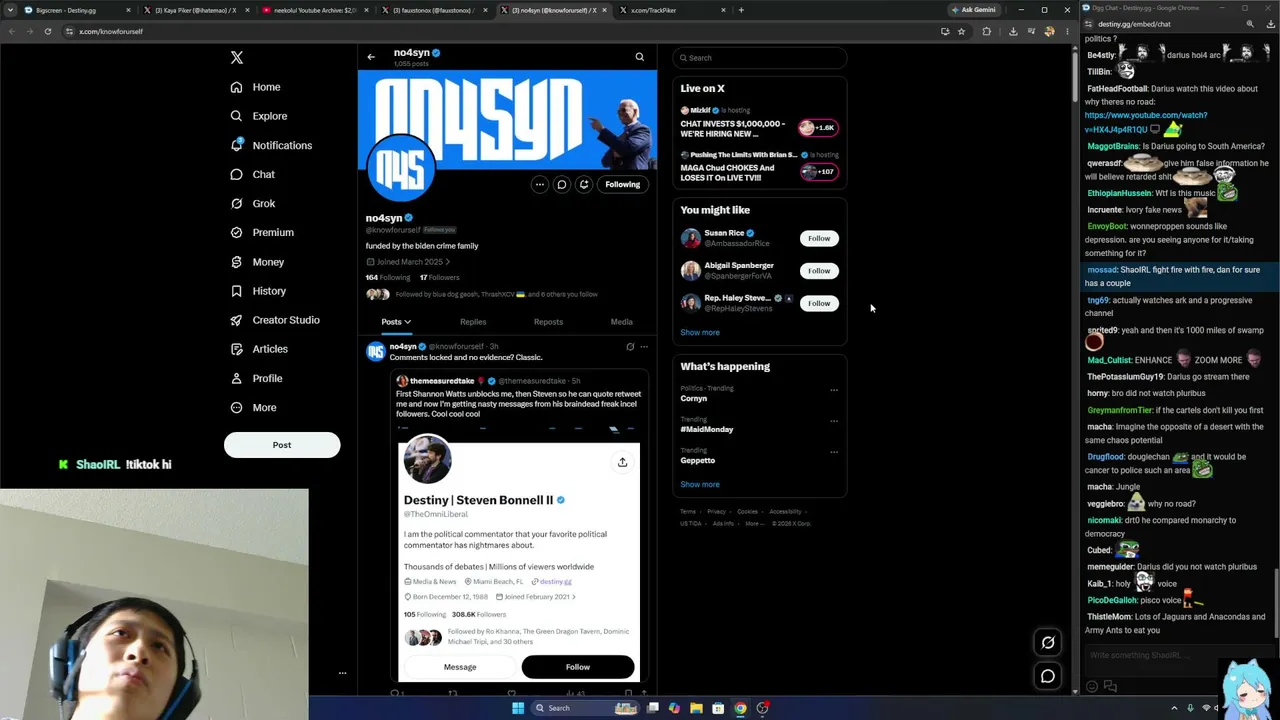This screenshot has width=1280, height=720.
Task: Click the Windows Start button
Action: click(518, 708)
